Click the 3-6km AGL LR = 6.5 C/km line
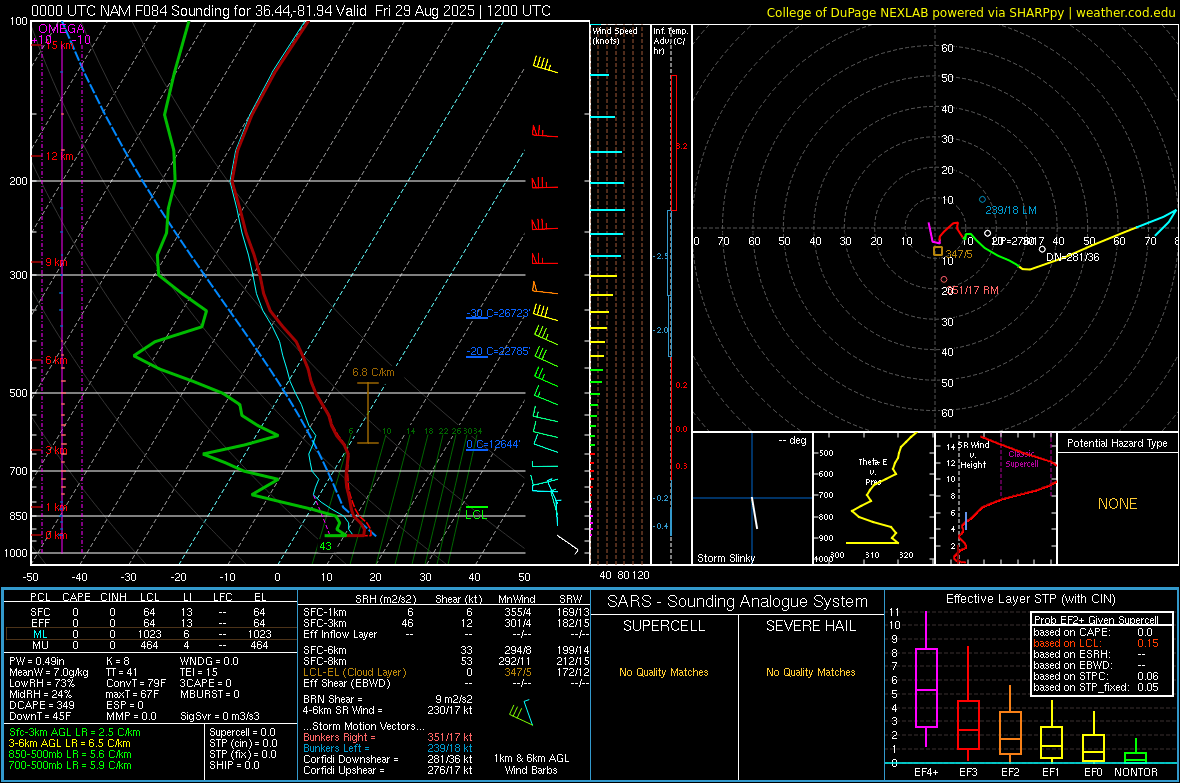 [70, 743]
